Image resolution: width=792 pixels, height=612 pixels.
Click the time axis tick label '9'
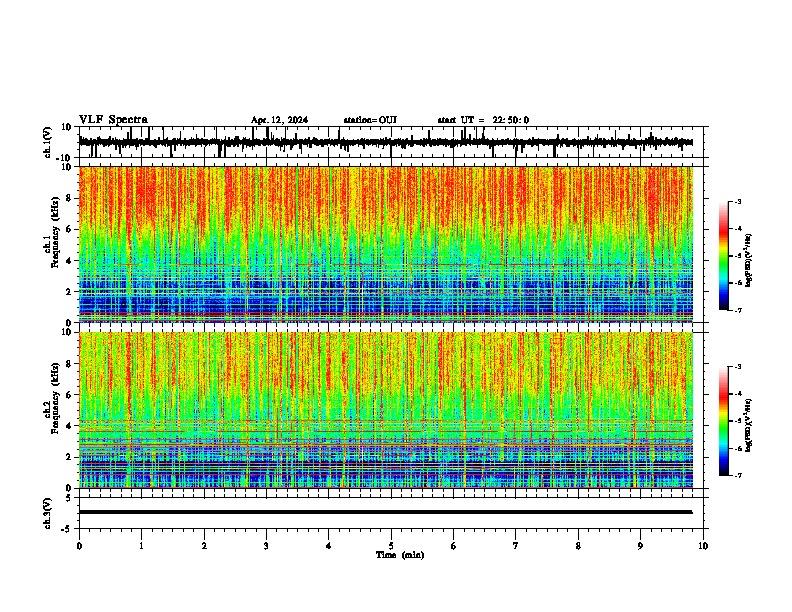640,546
